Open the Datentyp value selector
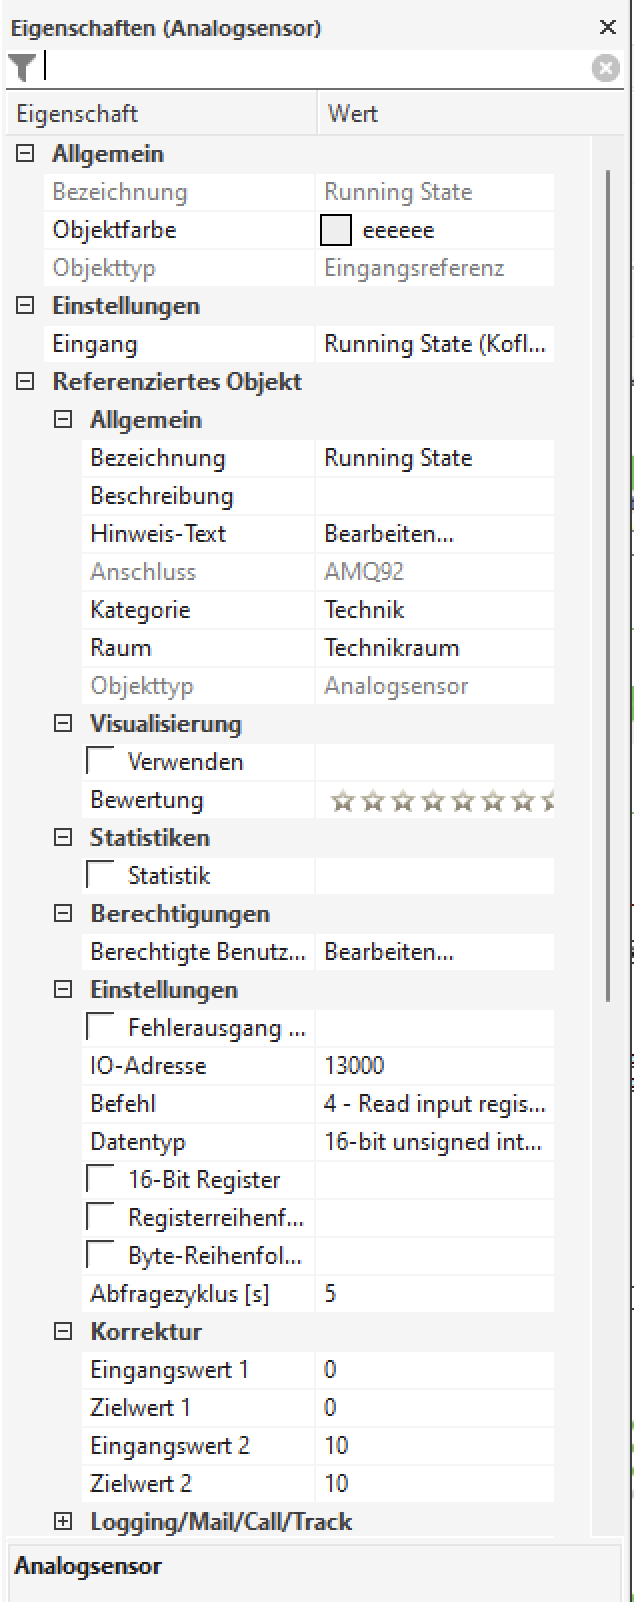The image size is (634, 1602). tap(434, 1142)
